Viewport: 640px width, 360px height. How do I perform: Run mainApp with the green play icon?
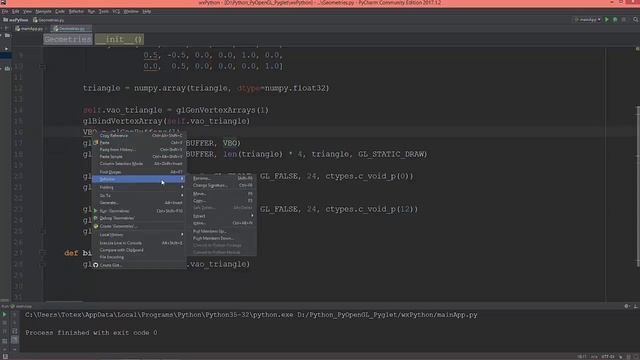[607, 20]
